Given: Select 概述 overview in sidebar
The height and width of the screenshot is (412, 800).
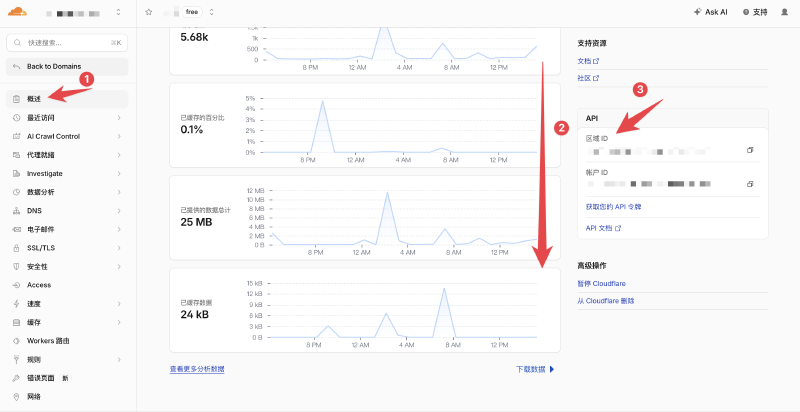Looking at the screenshot, I should point(67,99).
